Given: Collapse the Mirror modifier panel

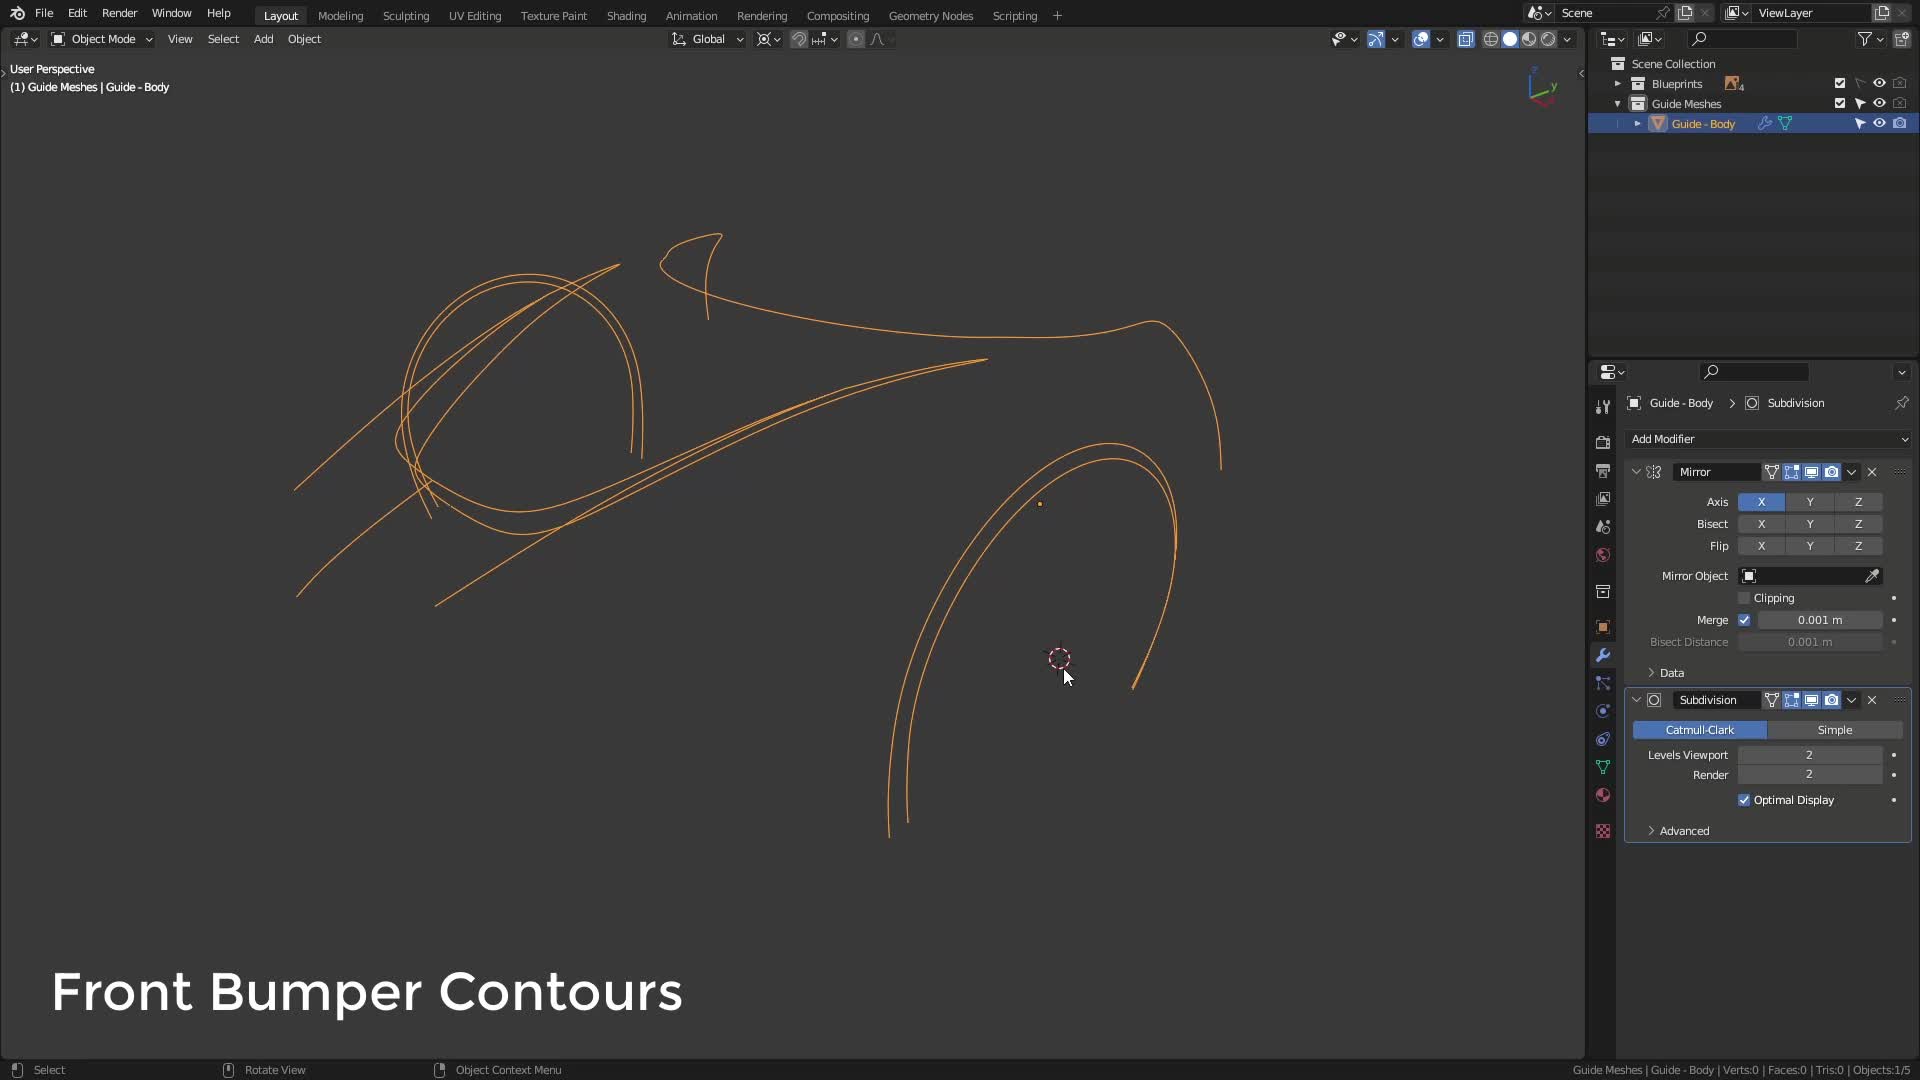Looking at the screenshot, I should pyautogui.click(x=1636, y=472).
